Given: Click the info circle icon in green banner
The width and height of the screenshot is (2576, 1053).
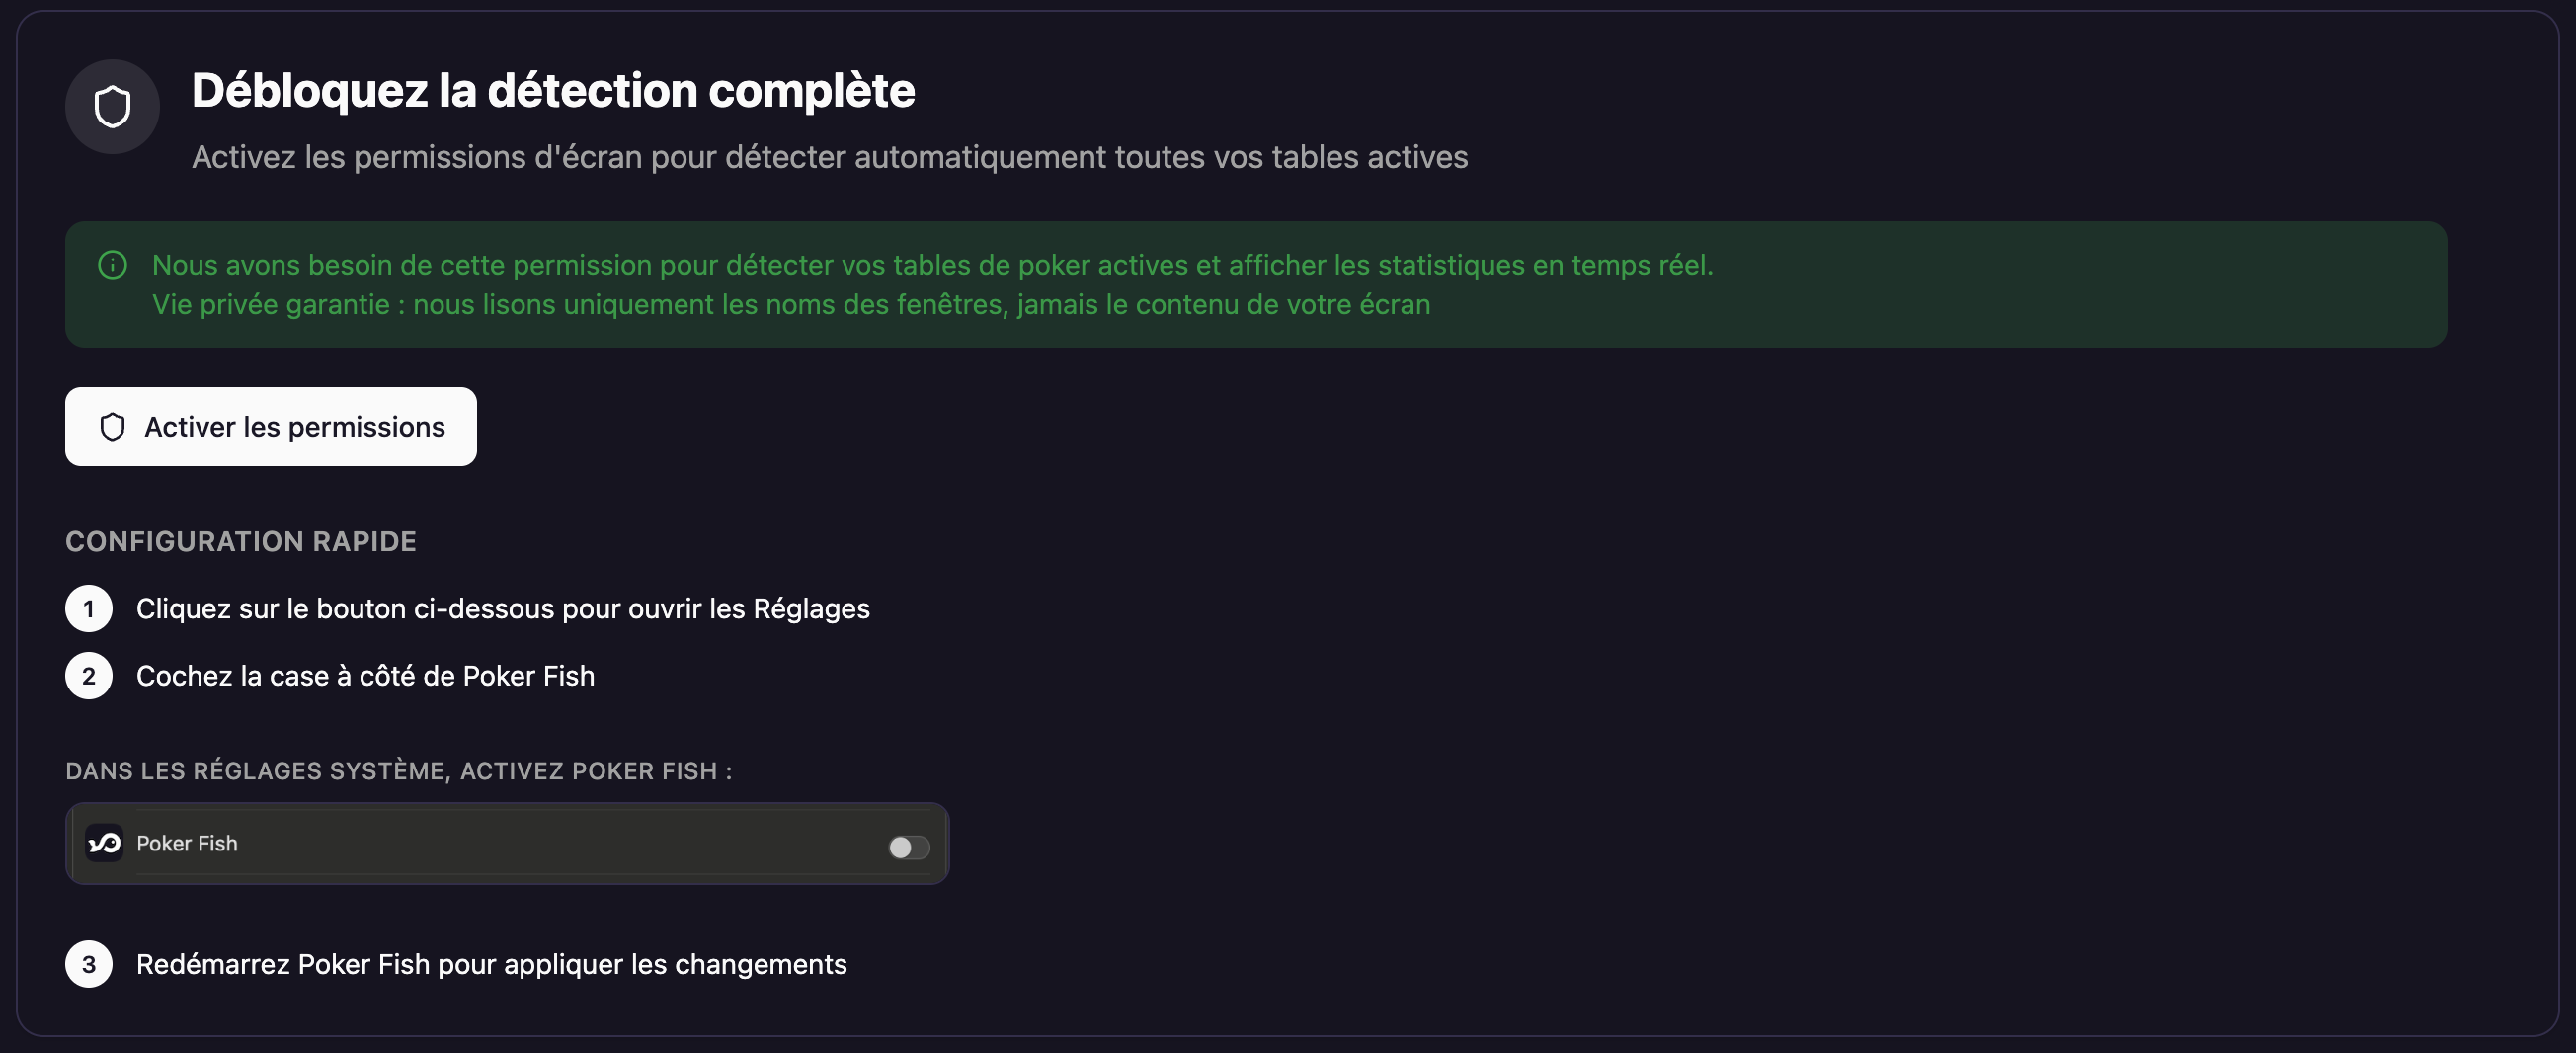Looking at the screenshot, I should coord(113,265).
